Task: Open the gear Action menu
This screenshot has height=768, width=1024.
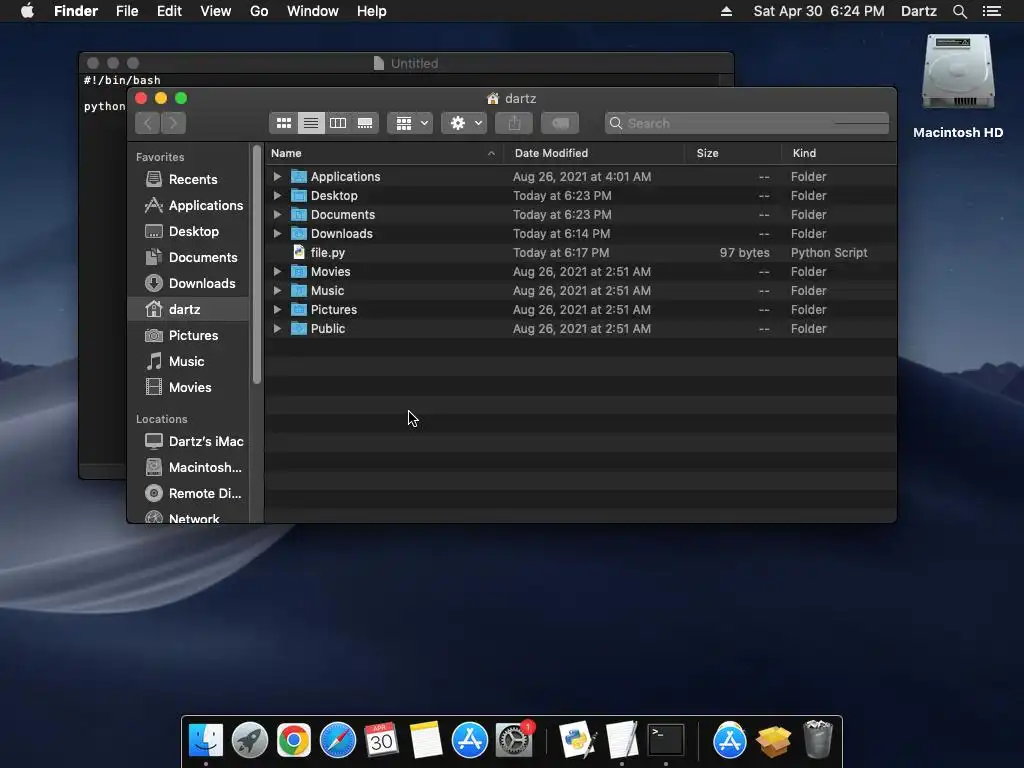Action: pyautogui.click(x=464, y=123)
